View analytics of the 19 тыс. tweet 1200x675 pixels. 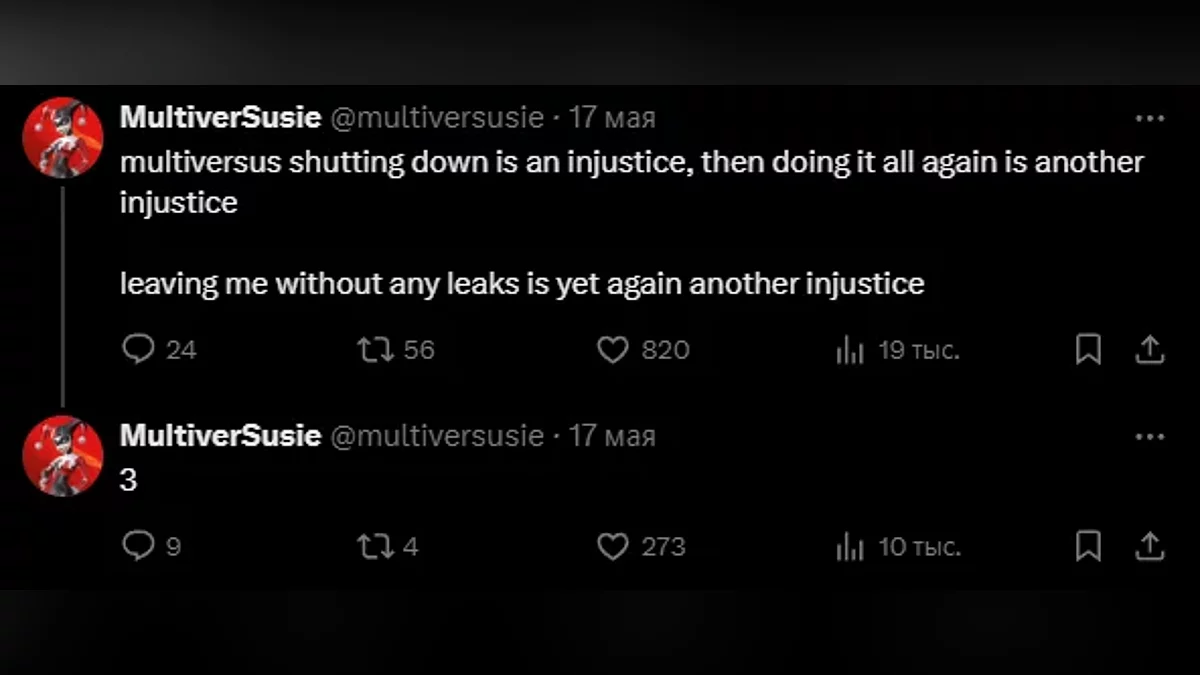849,350
